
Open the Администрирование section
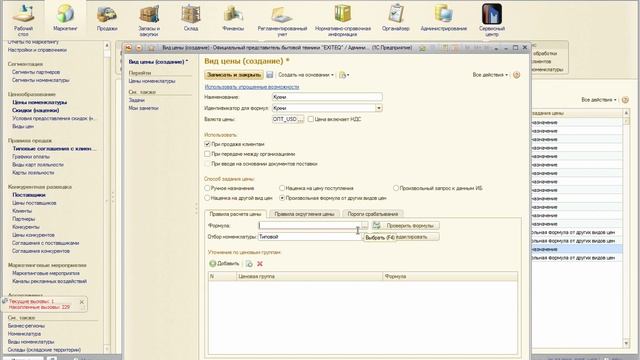[444, 18]
